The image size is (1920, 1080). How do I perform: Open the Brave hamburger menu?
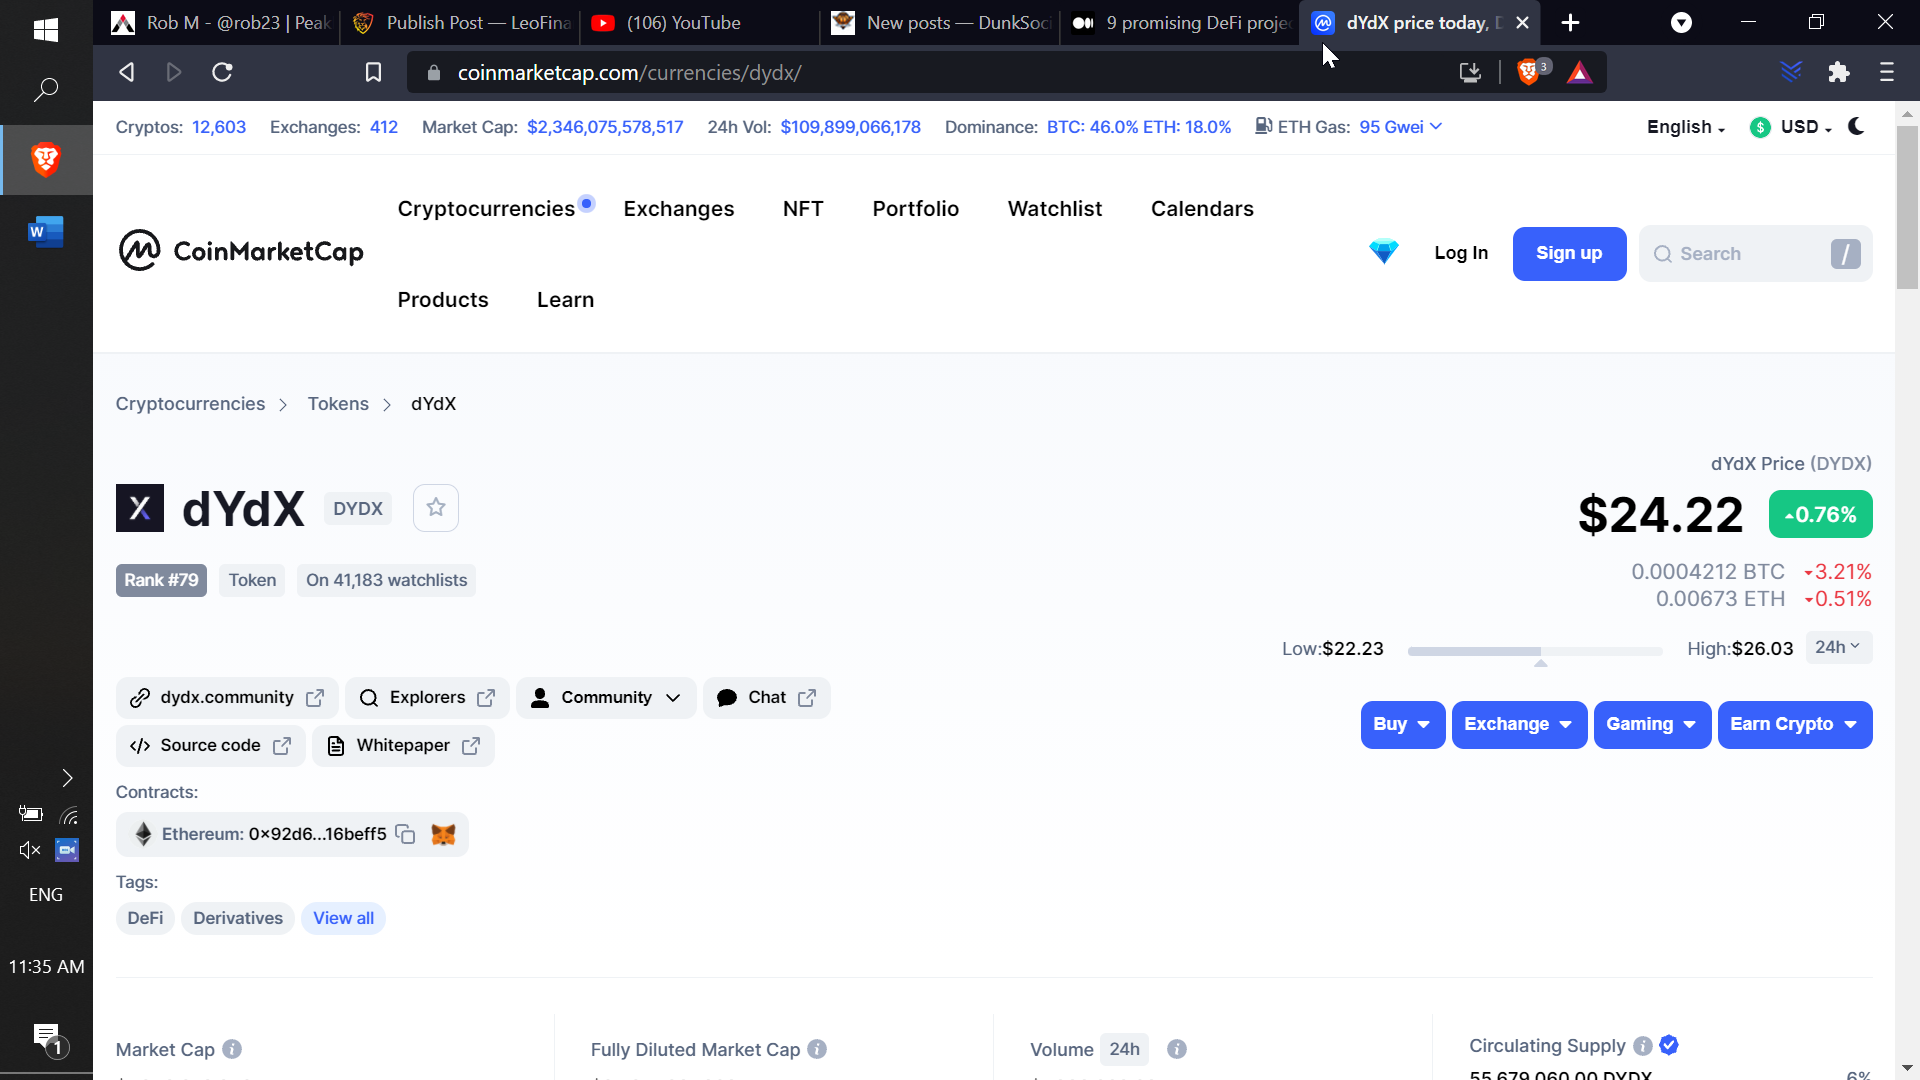[x=1887, y=72]
